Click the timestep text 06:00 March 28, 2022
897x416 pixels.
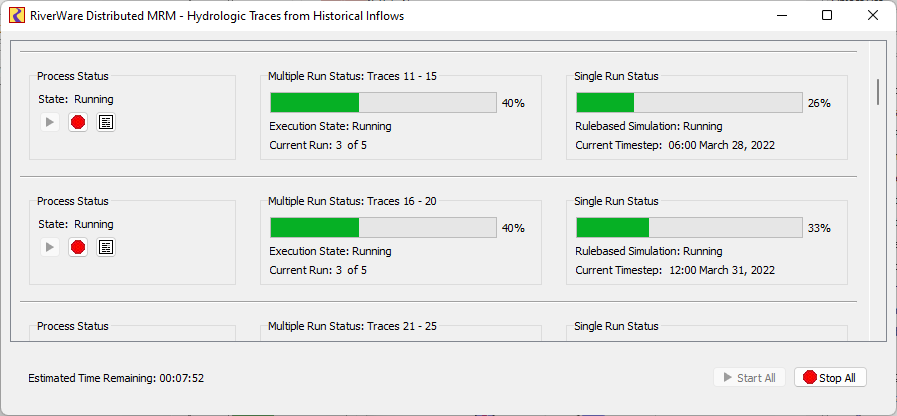pos(722,145)
